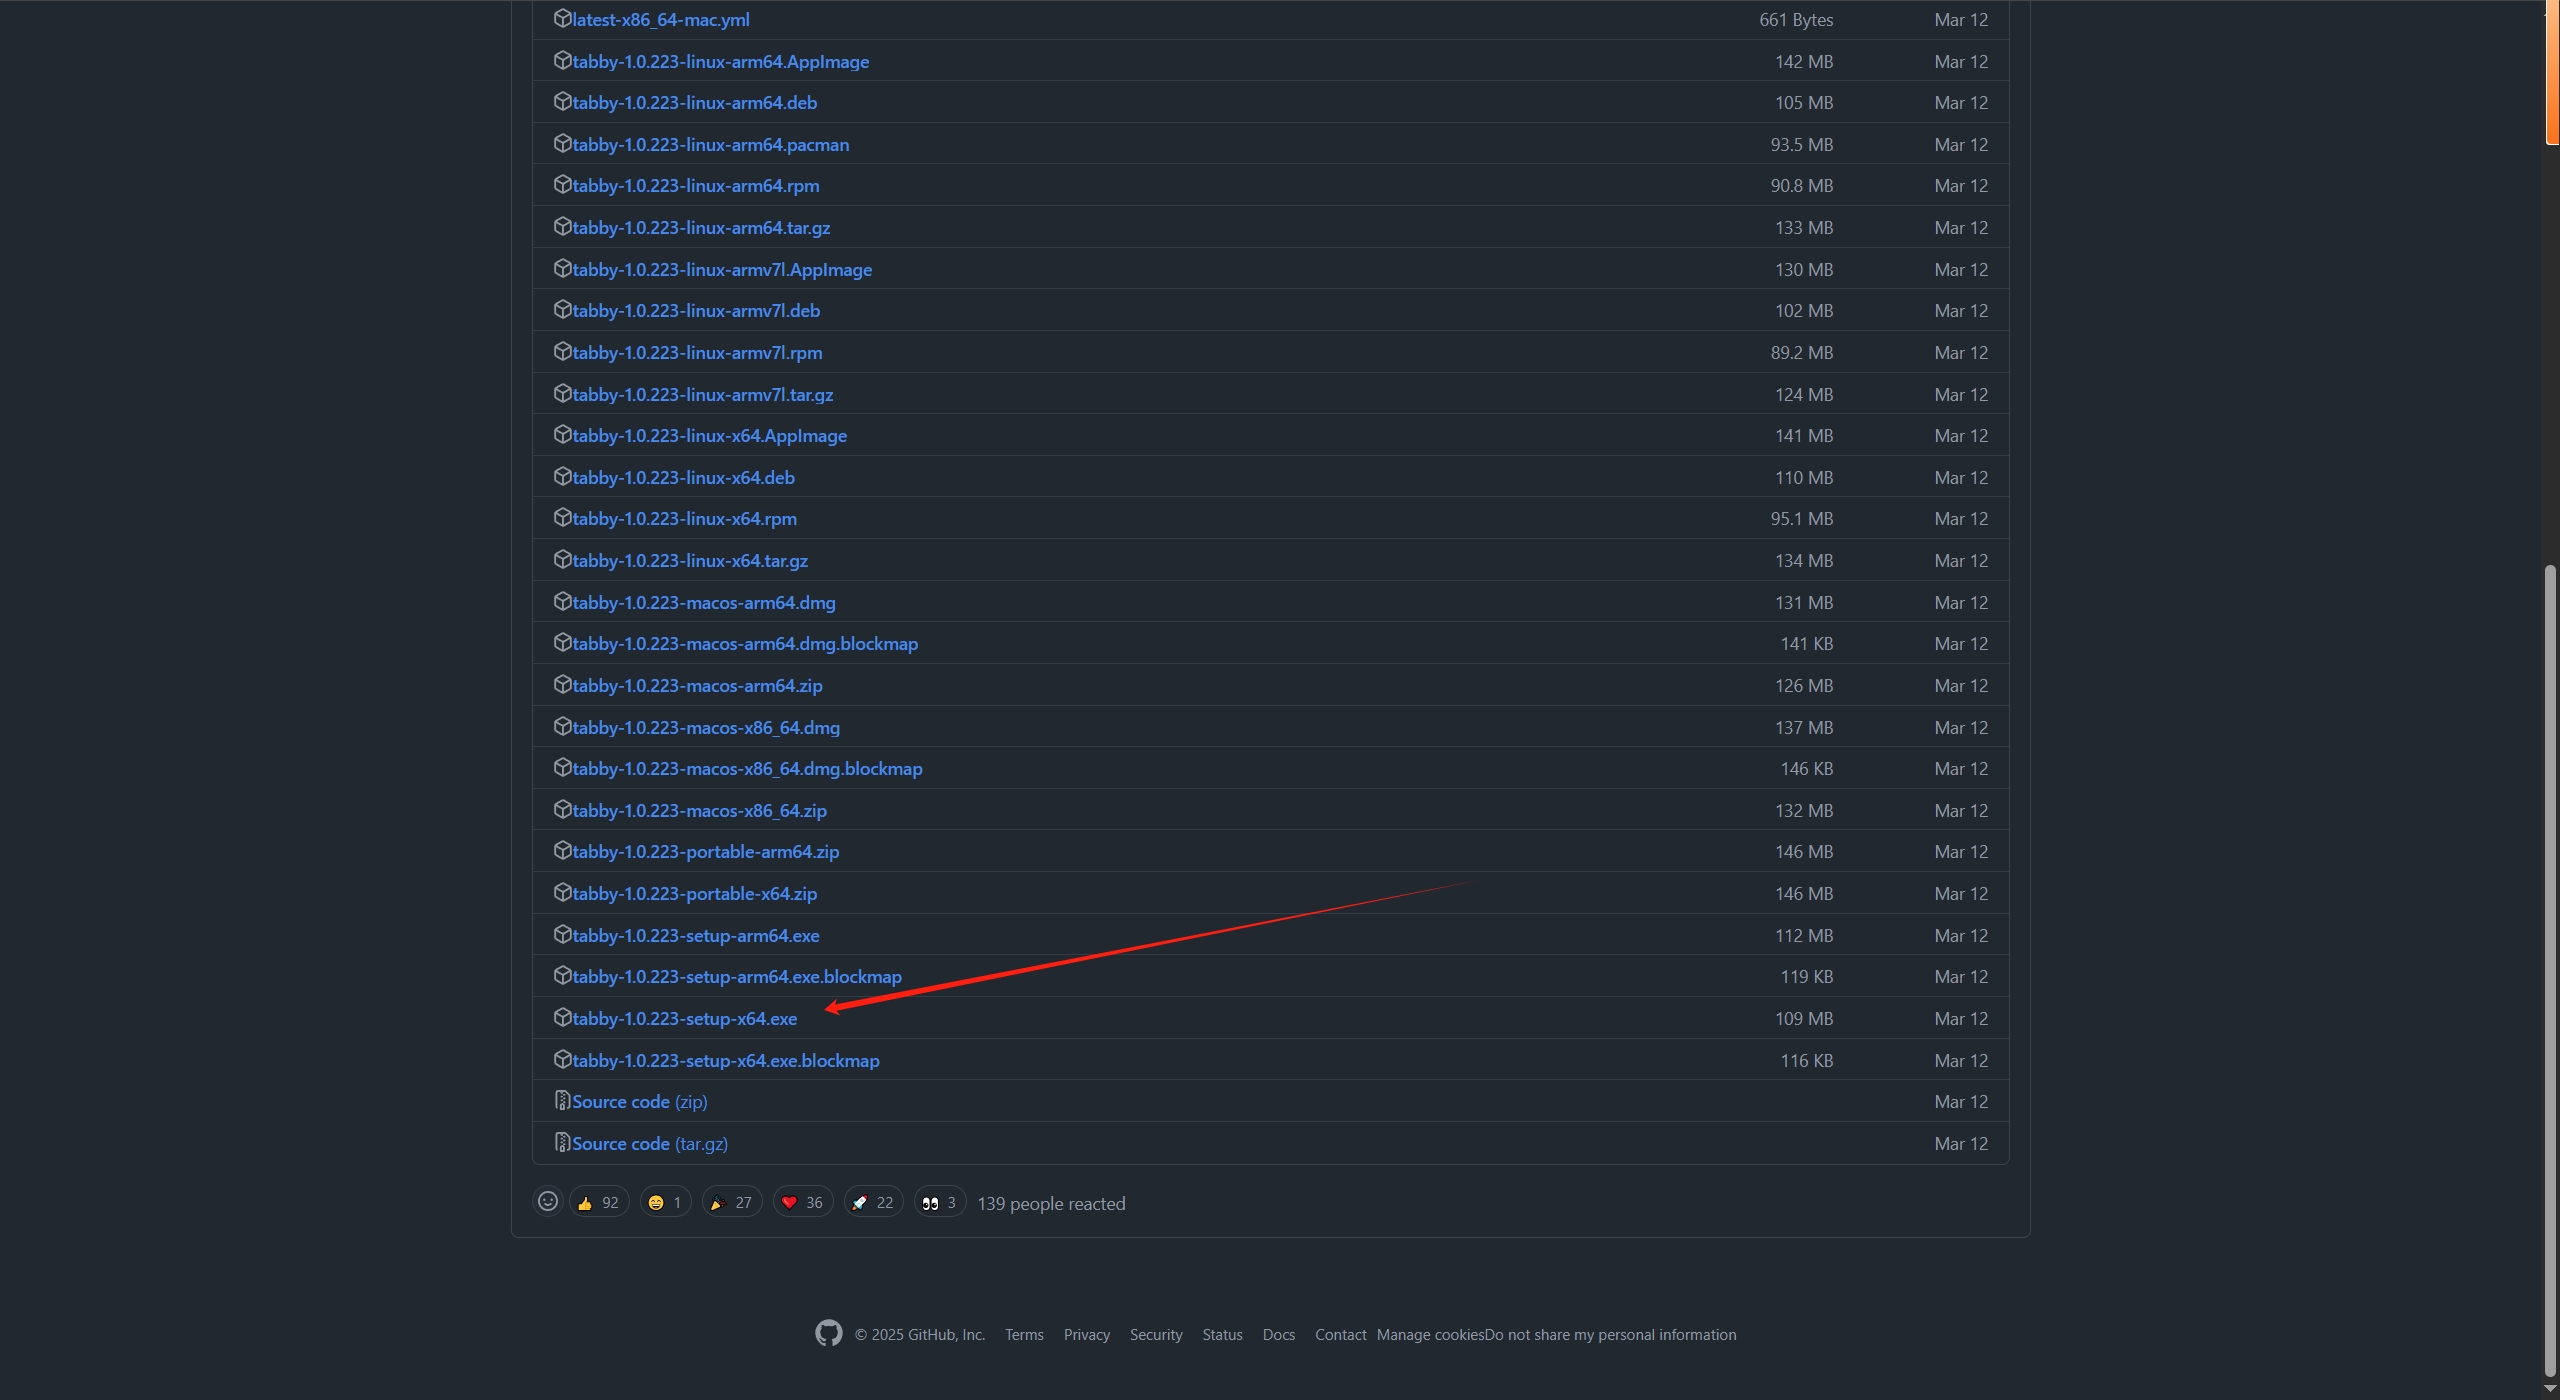The width and height of the screenshot is (2560, 1400).
Task: Download tabby-1.0.223-macos-x86_64.dmg
Action: (706, 728)
